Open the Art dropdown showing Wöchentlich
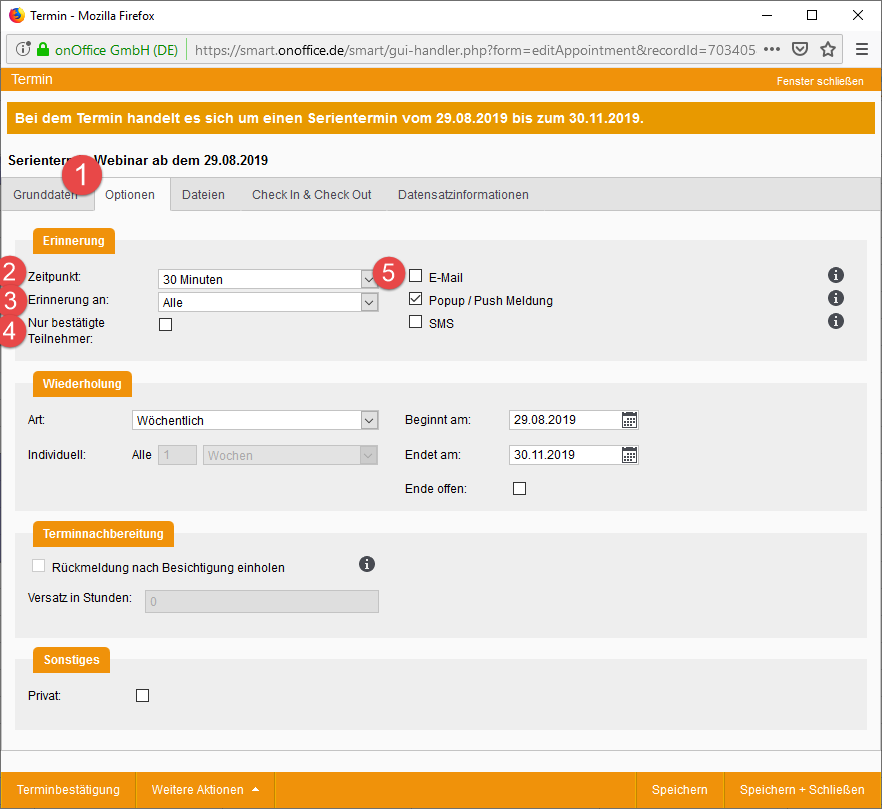Image resolution: width=882 pixels, height=809 pixels. pos(255,421)
